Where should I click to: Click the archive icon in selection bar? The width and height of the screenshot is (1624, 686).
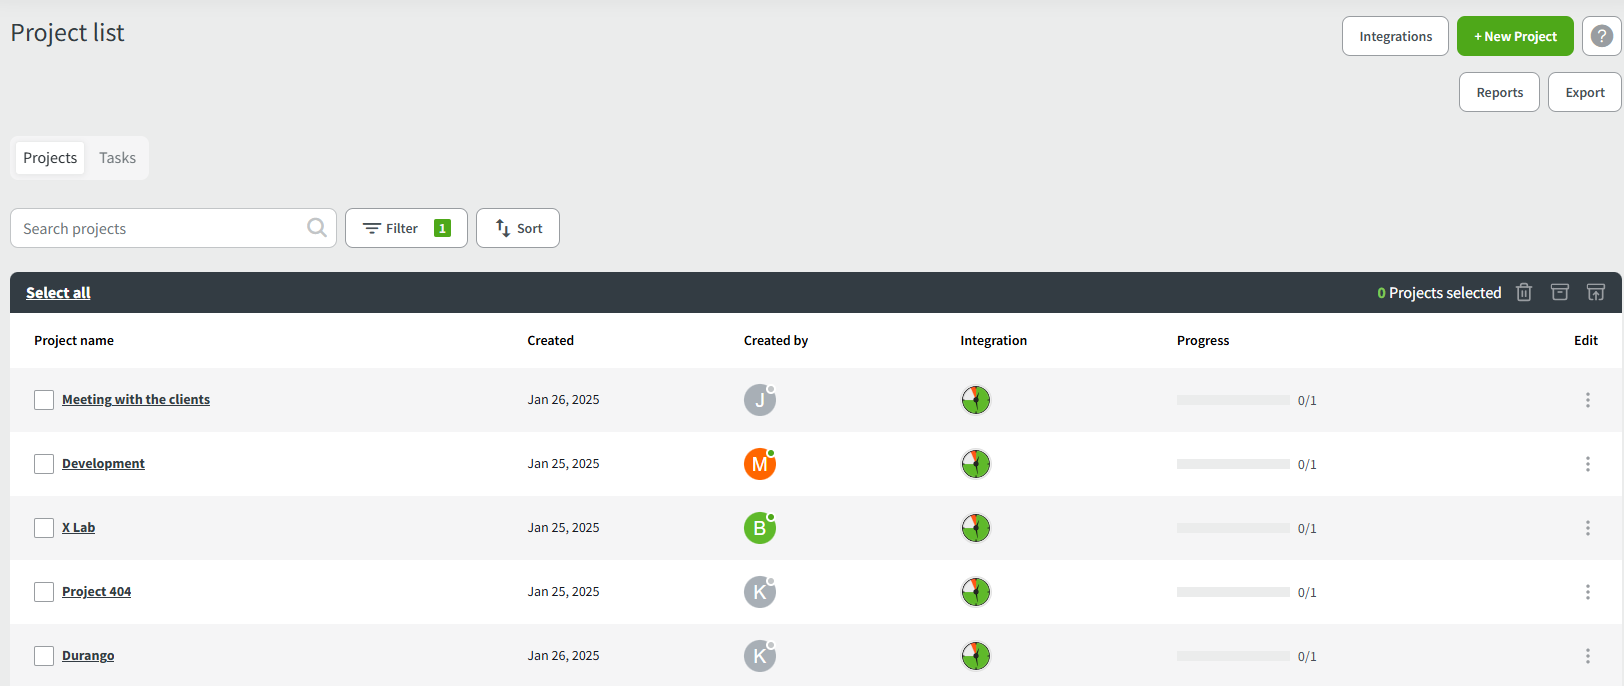(x=1559, y=292)
